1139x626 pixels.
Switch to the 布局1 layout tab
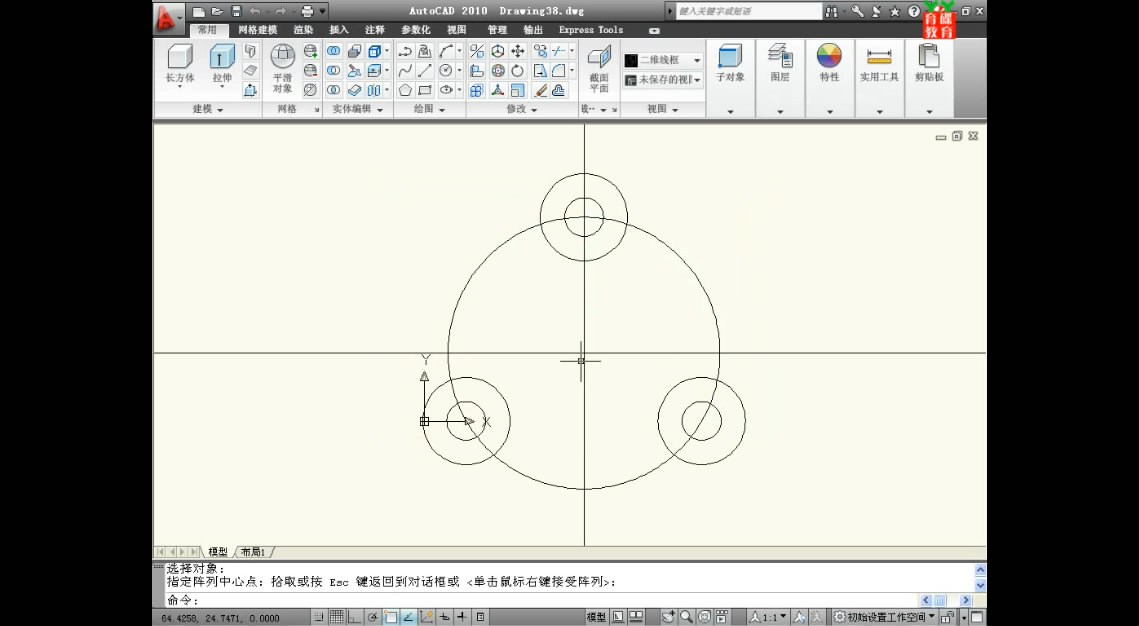tap(253, 552)
